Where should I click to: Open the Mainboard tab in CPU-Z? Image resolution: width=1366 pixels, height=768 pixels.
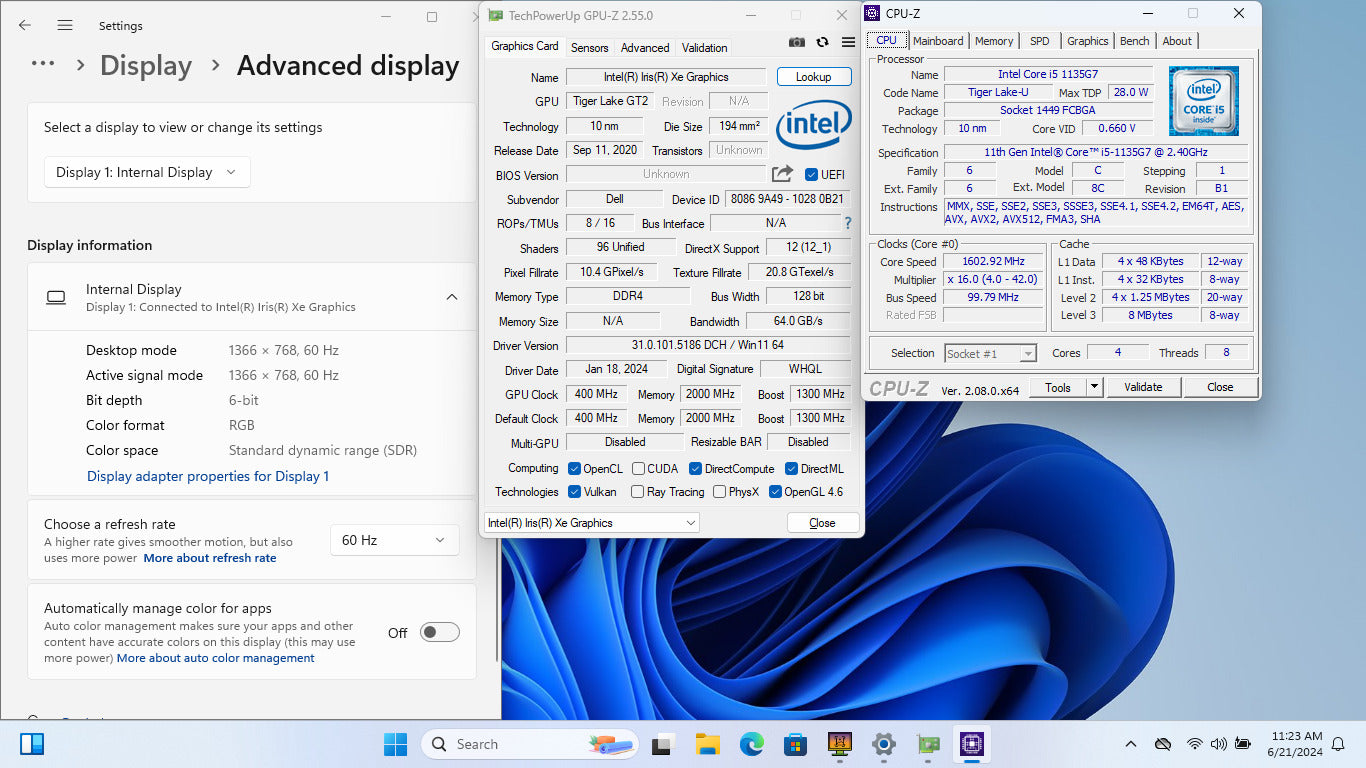pyautogui.click(x=938, y=41)
